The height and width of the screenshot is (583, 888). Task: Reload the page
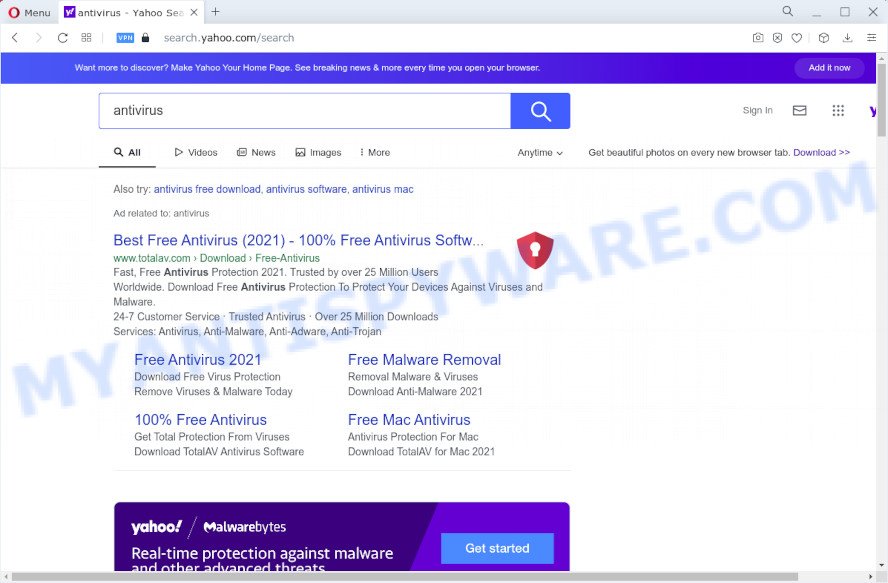coord(62,38)
